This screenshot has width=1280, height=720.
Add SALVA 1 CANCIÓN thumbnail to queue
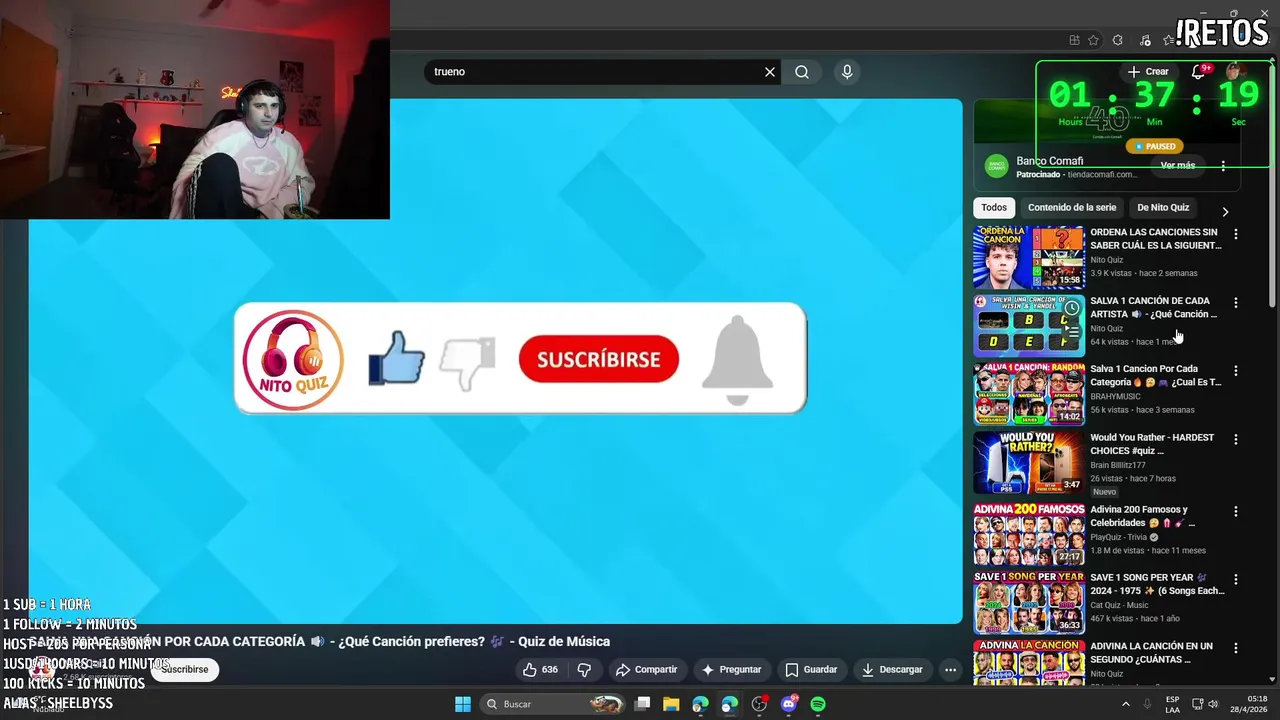click(x=1071, y=331)
